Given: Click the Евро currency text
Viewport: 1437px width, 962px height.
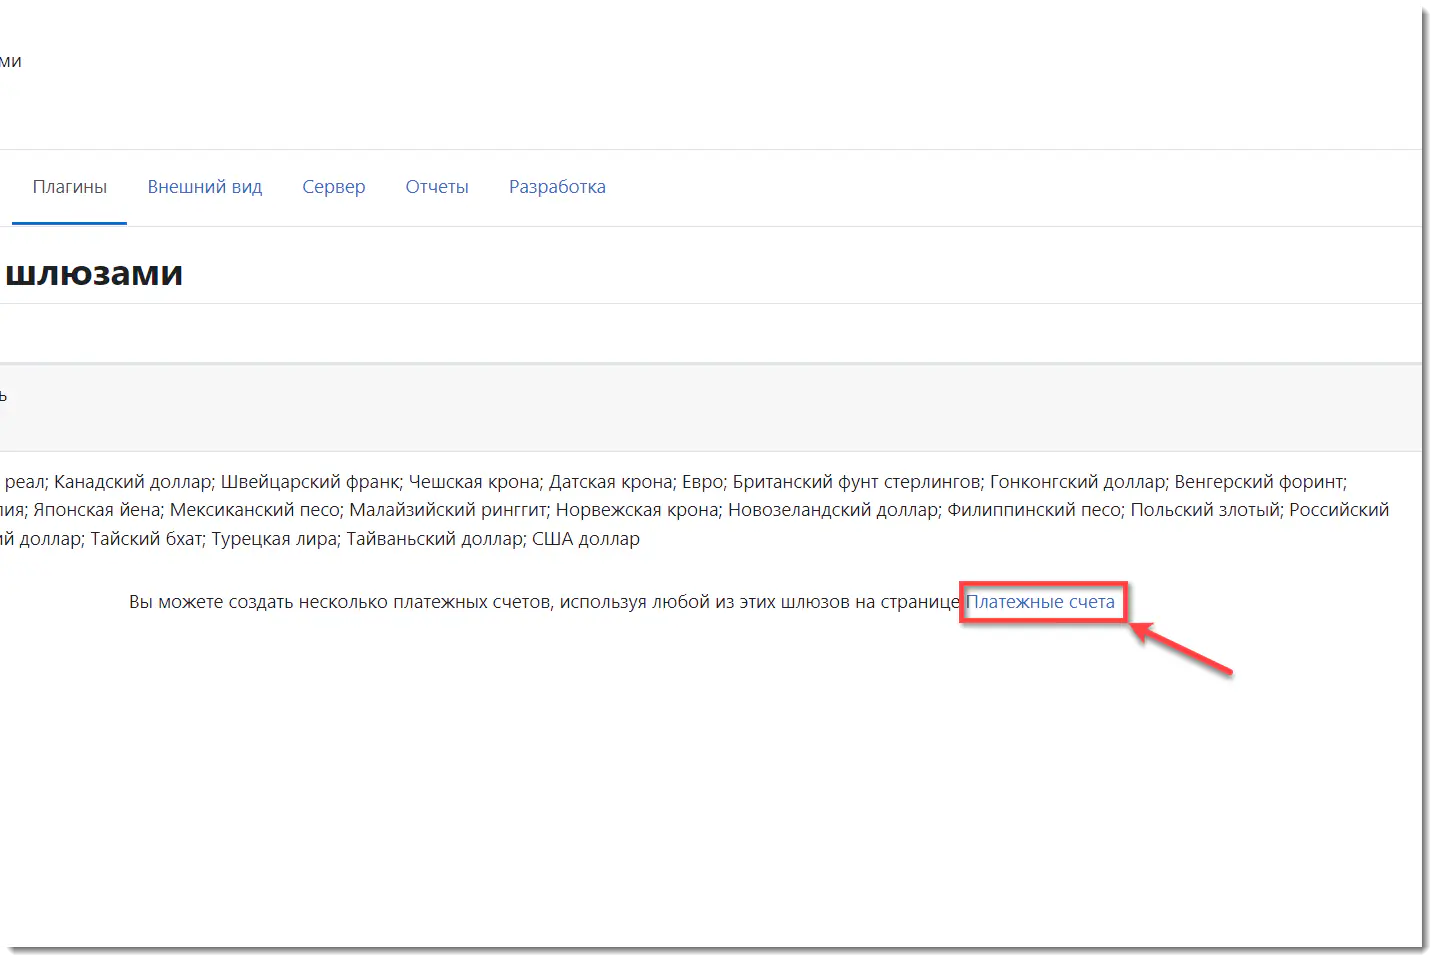Looking at the screenshot, I should [x=702, y=482].
